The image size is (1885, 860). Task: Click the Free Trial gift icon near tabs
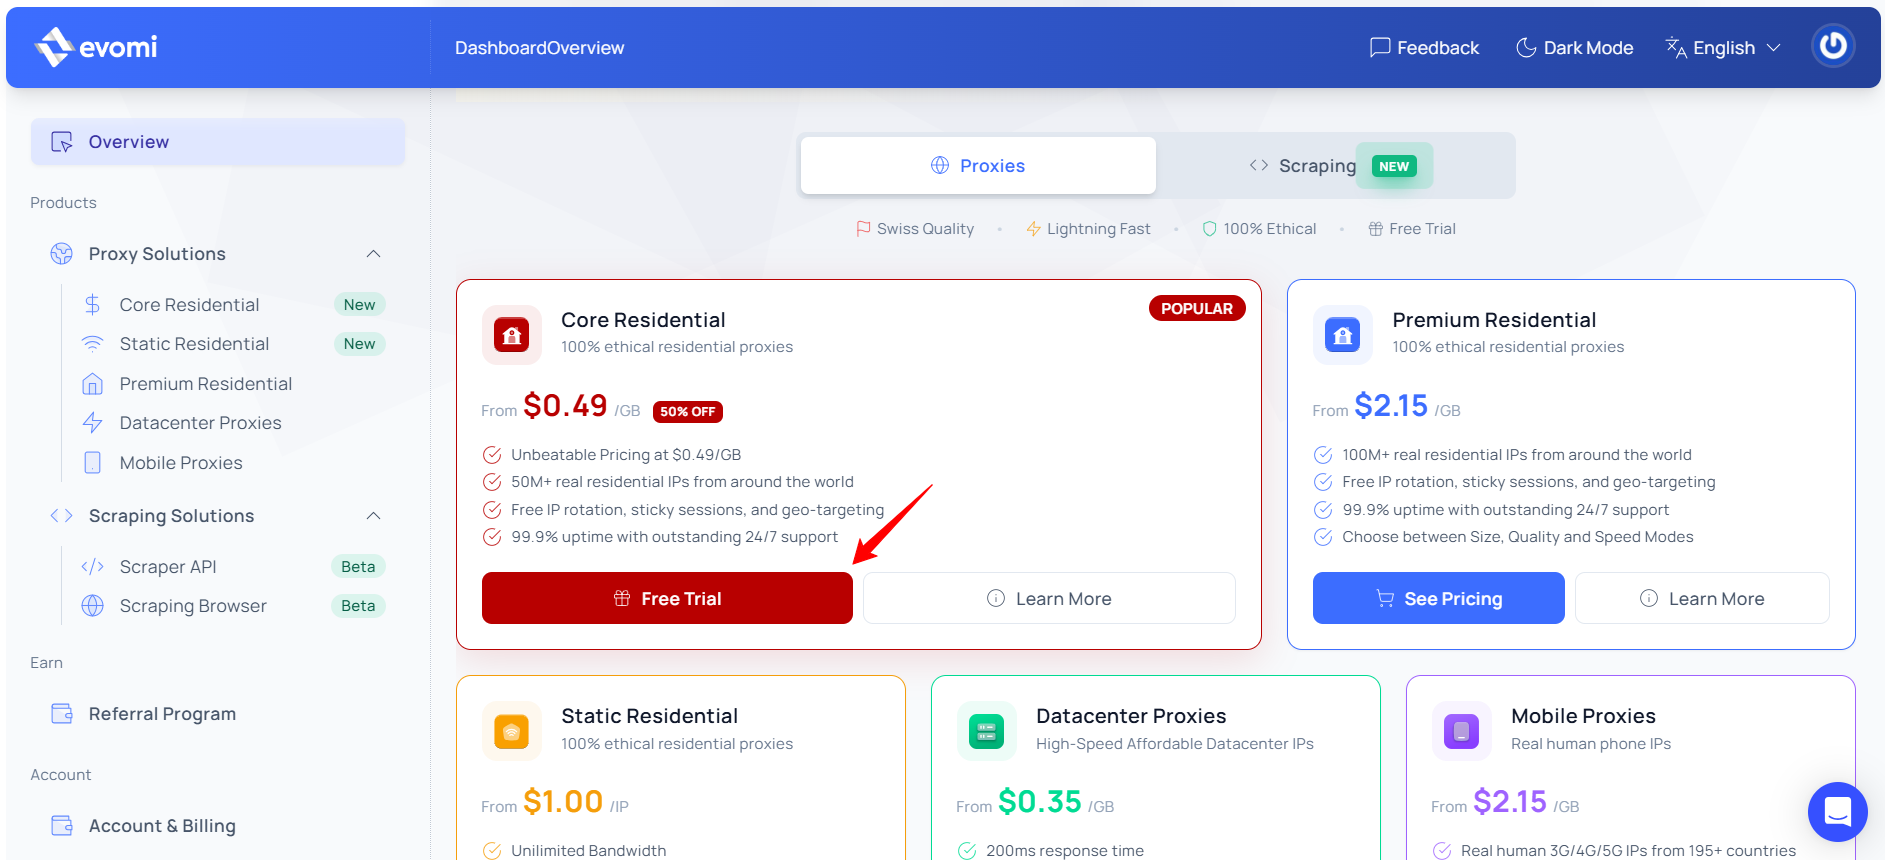[x=1376, y=229]
